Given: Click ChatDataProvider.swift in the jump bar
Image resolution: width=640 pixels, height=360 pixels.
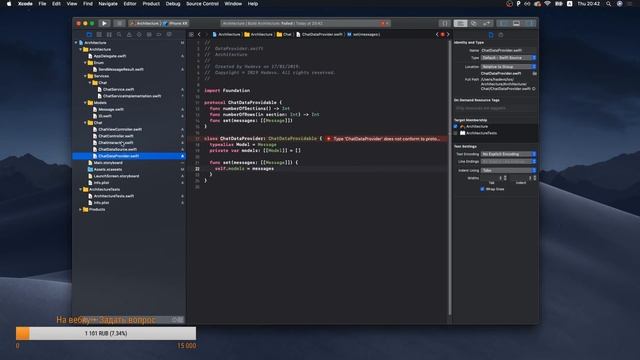Looking at the screenshot, I should tap(319, 34).
